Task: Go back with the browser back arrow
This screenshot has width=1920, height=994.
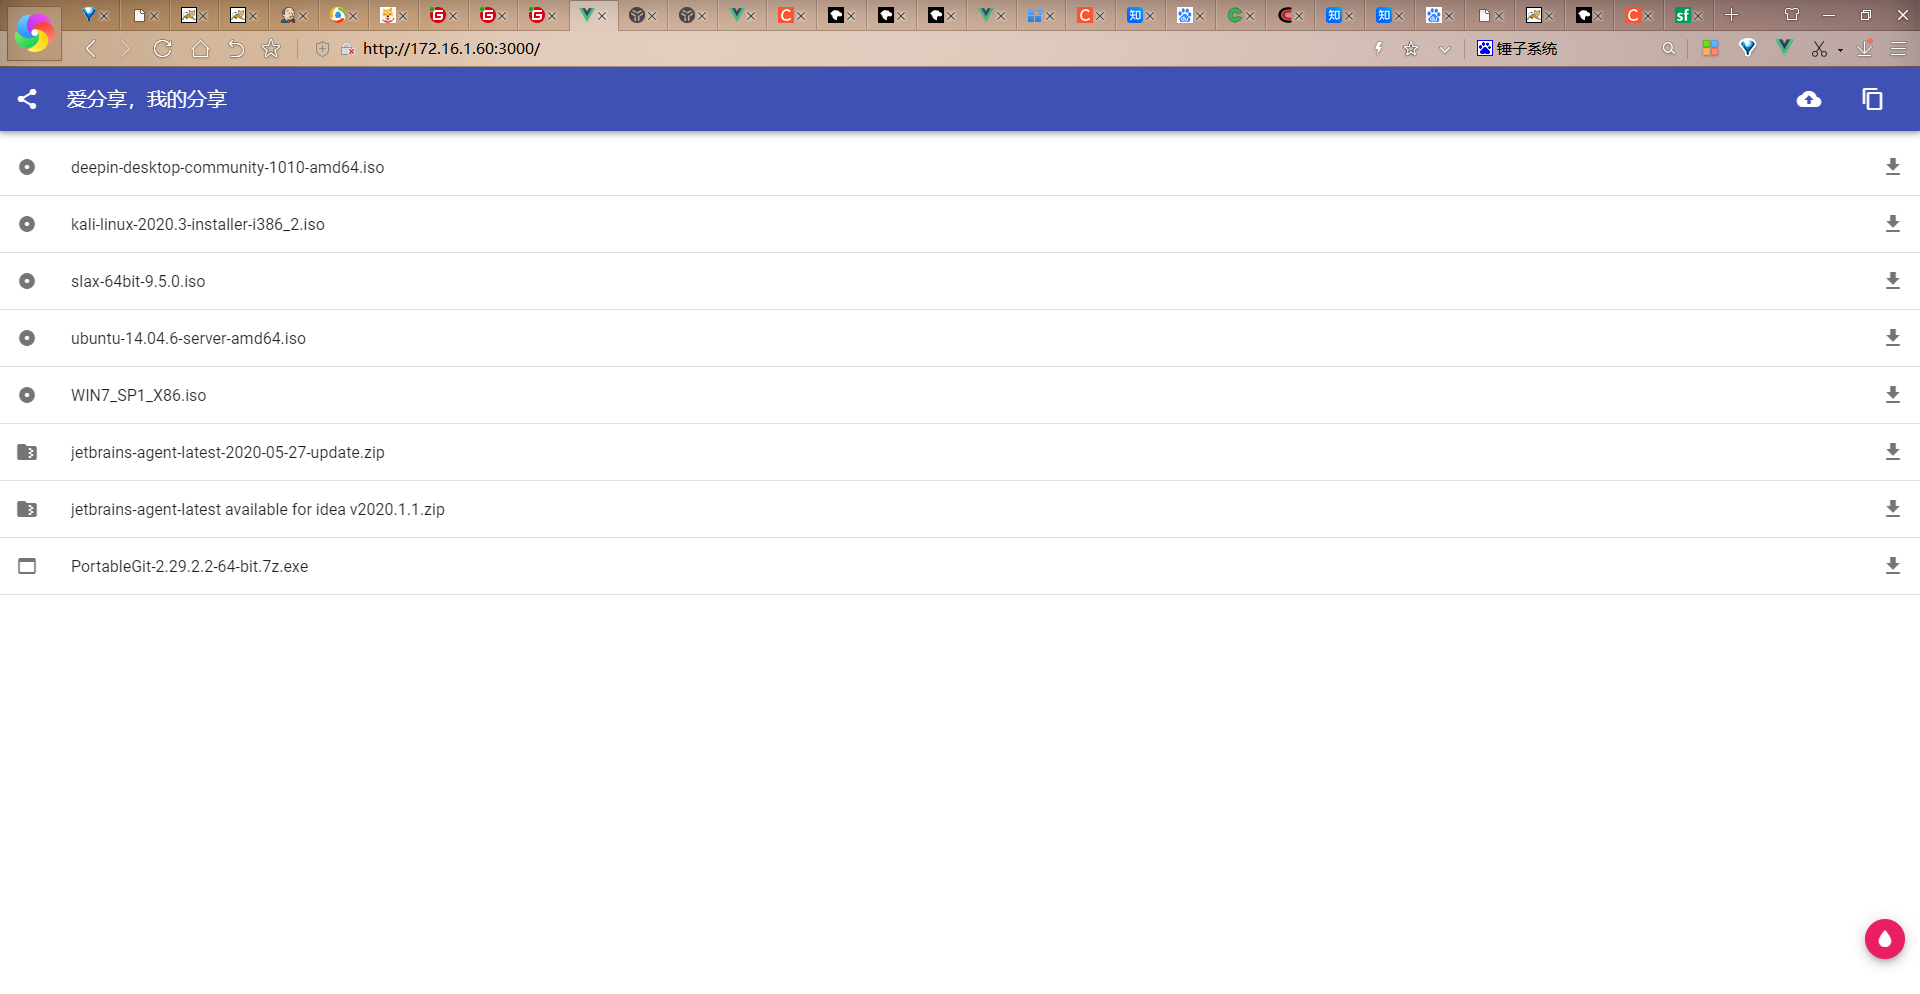Action: click(90, 48)
